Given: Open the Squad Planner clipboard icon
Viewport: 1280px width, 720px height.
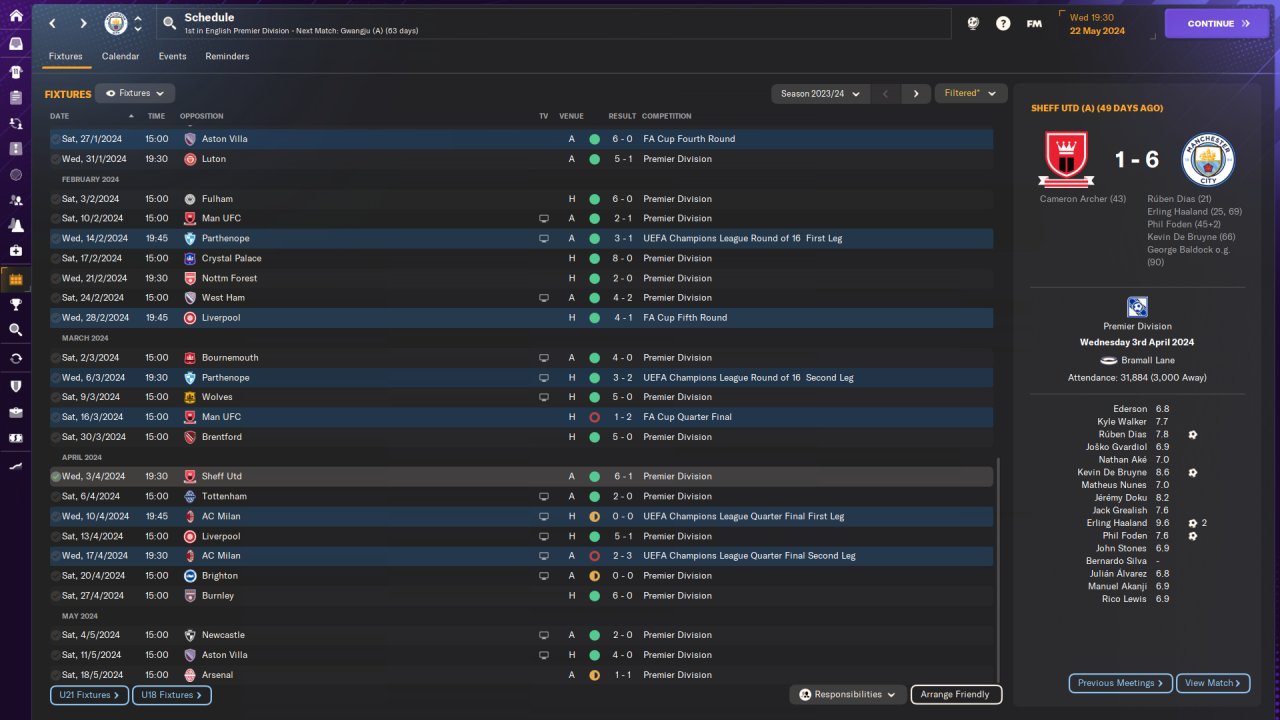Looking at the screenshot, I should pos(15,97).
